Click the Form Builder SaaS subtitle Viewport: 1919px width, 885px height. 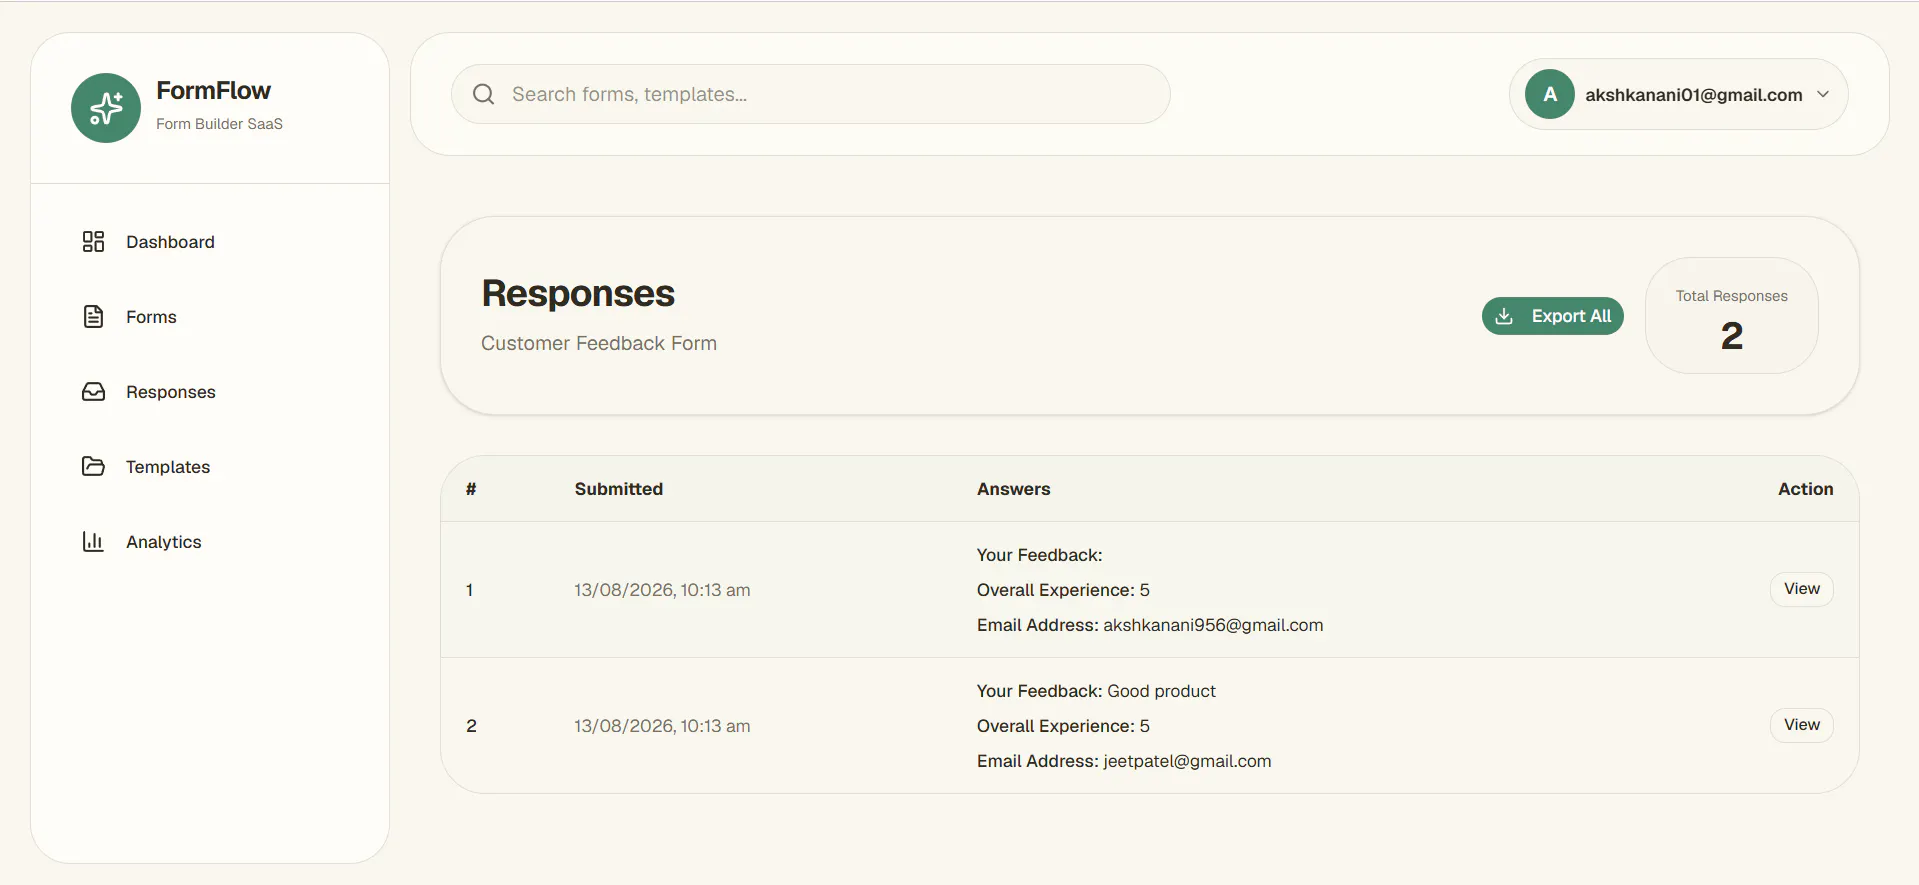(x=219, y=124)
